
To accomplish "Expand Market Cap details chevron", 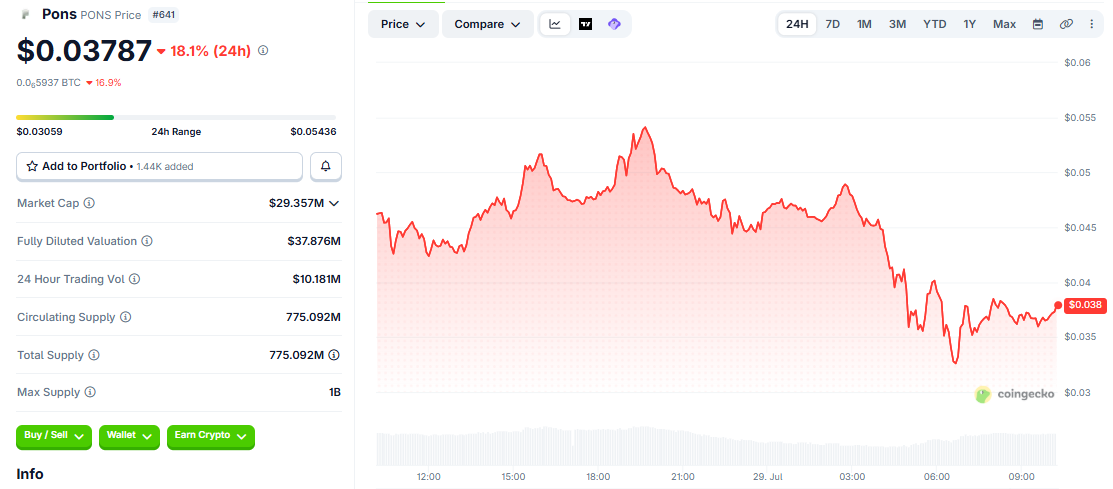I will (x=334, y=204).
